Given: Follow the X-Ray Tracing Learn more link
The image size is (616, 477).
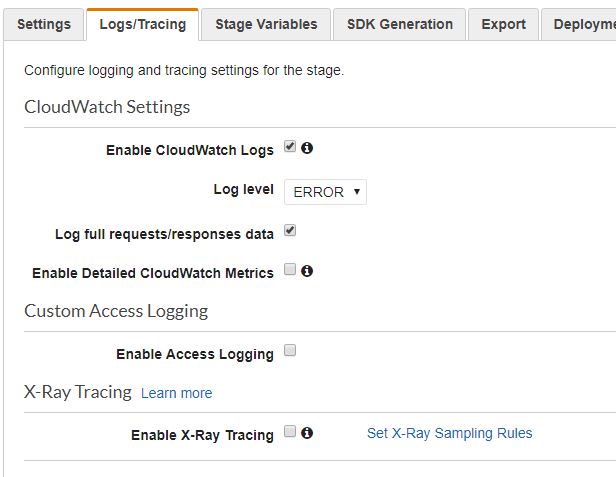Looking at the screenshot, I should tap(176, 393).
